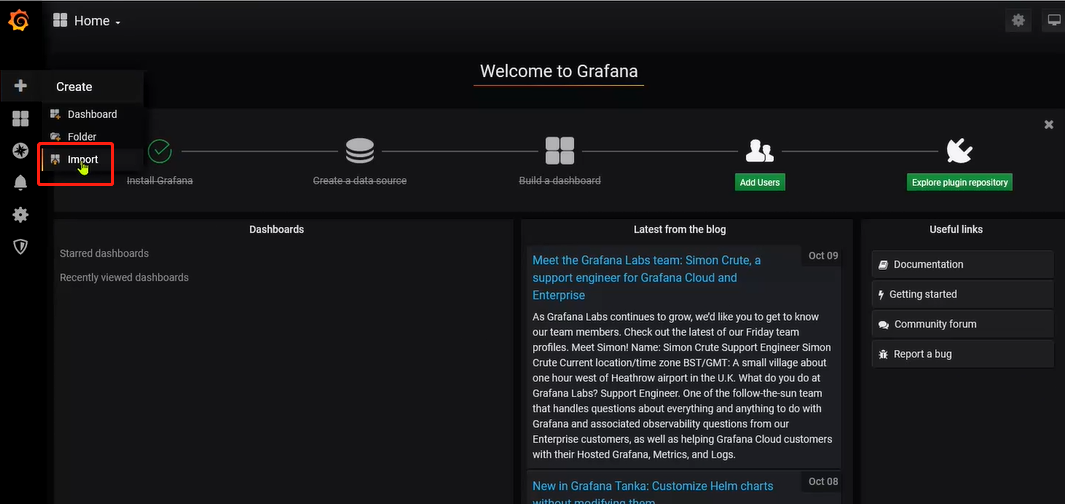Open the Simon Crute blog post link
This screenshot has height=504, width=1065.
click(647, 278)
